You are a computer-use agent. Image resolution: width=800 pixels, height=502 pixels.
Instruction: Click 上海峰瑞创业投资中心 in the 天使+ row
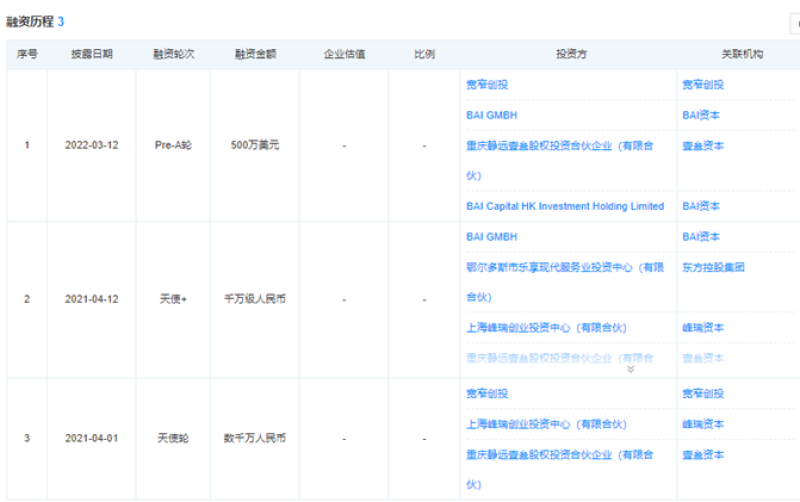click(x=545, y=328)
